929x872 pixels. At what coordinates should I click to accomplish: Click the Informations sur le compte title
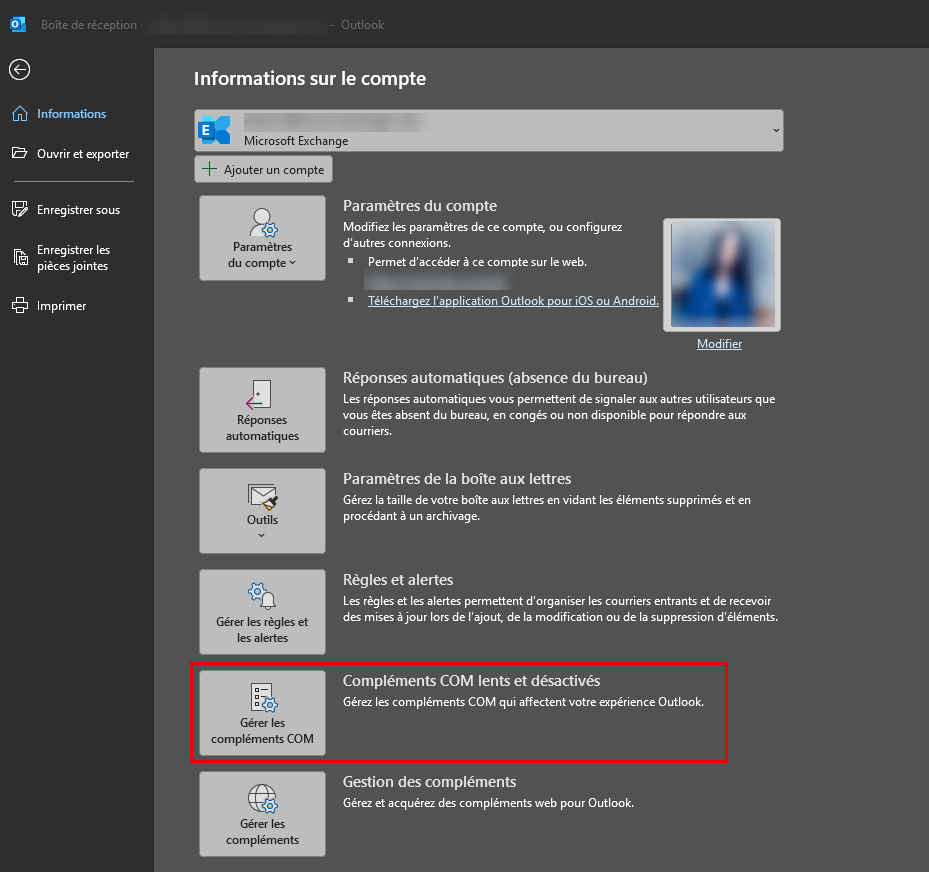tap(310, 78)
